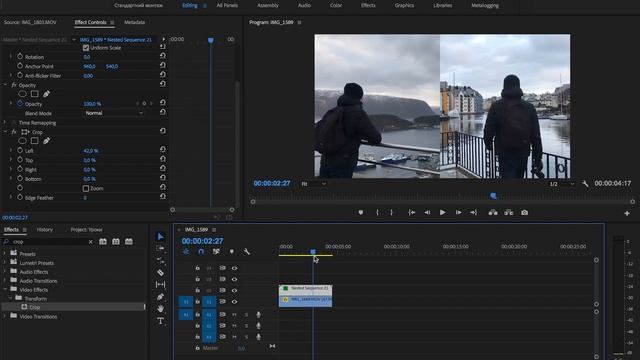Toggle timeline snapping magnet icon
Viewport: 640px width, 360px height.
pos(201,251)
